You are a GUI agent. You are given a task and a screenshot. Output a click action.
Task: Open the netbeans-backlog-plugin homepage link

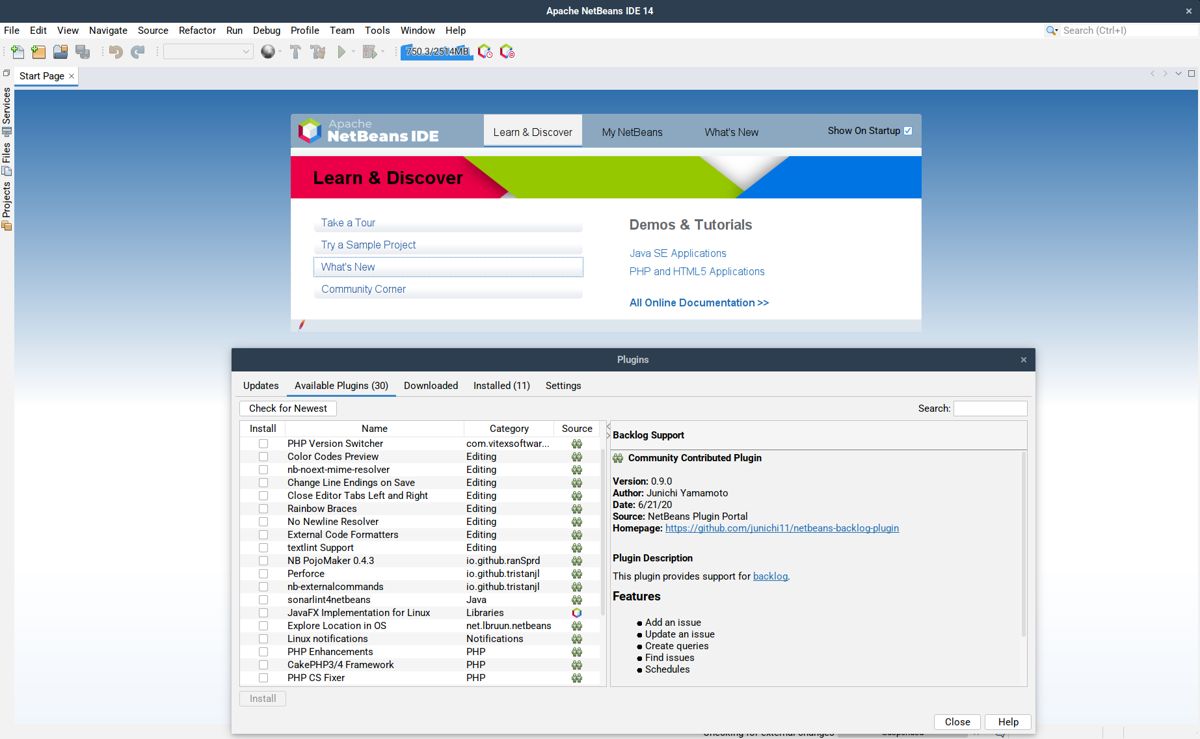782,528
